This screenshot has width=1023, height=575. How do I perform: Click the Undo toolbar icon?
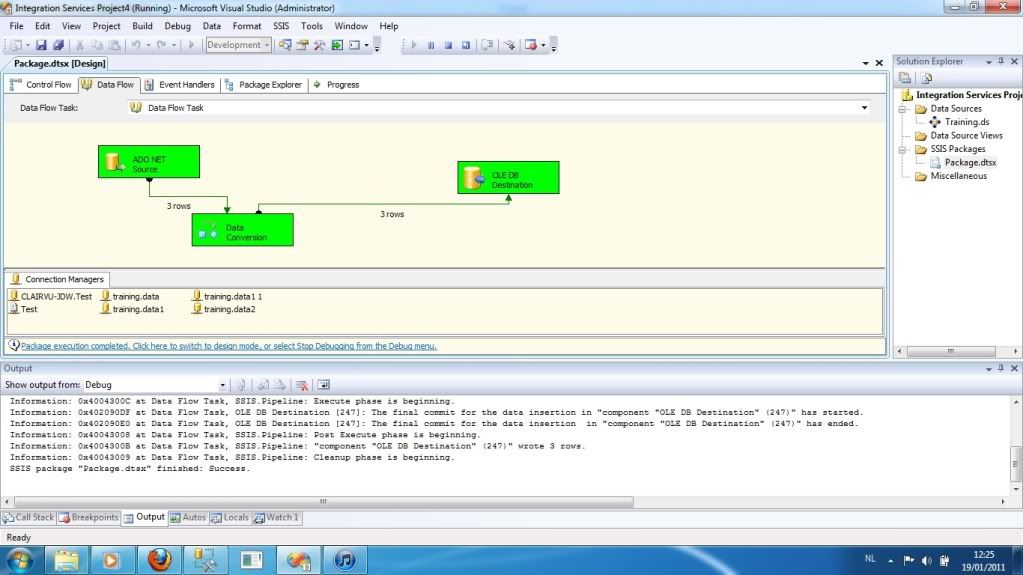(136, 45)
